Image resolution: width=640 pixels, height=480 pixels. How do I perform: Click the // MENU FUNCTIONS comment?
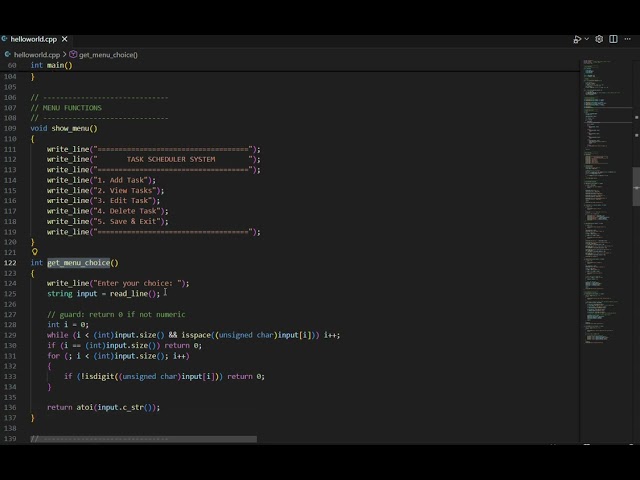(x=66, y=108)
